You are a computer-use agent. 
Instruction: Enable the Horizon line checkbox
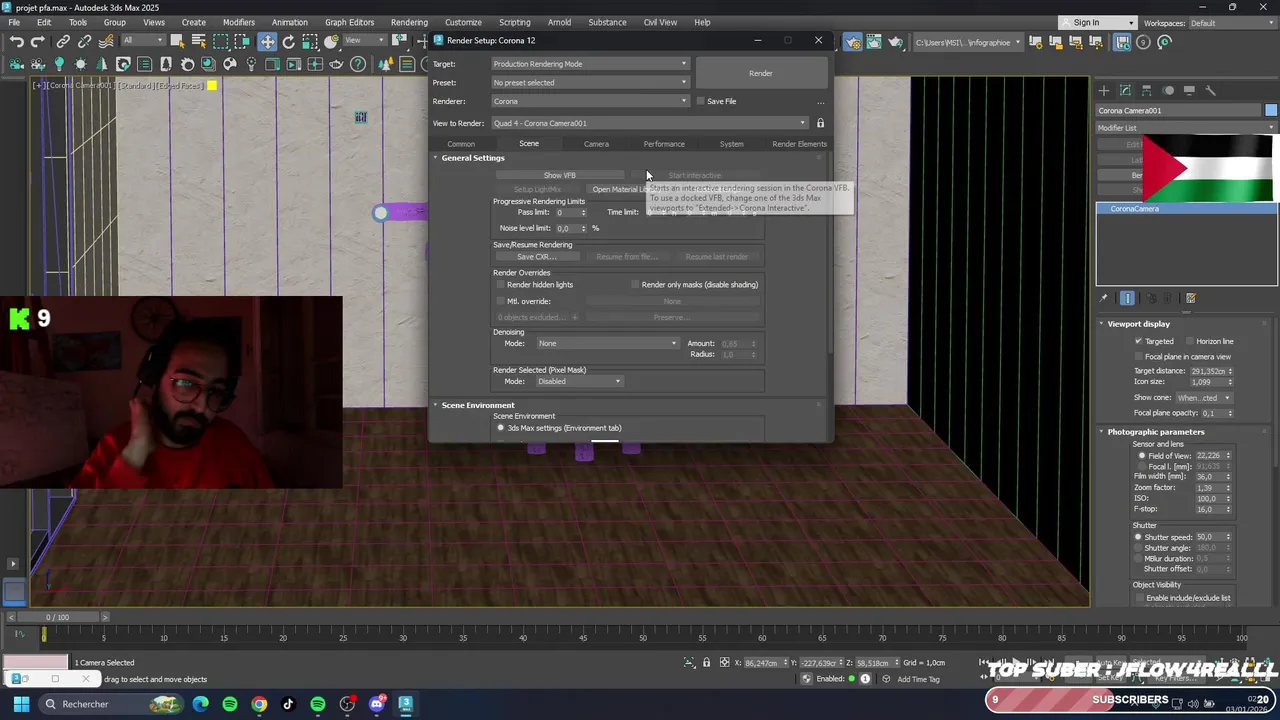(x=1190, y=341)
